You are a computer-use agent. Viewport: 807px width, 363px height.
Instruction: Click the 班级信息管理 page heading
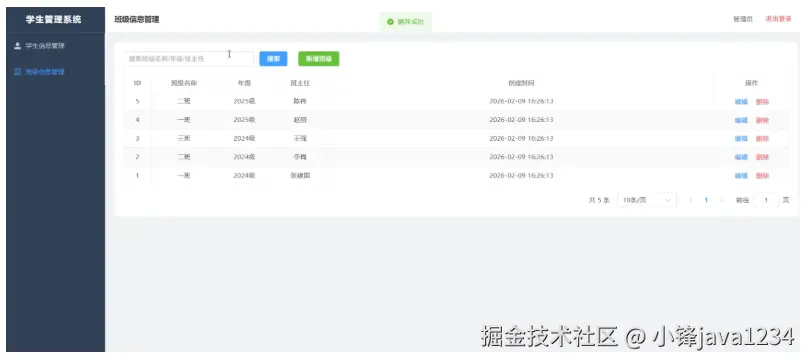pyautogui.click(x=137, y=20)
